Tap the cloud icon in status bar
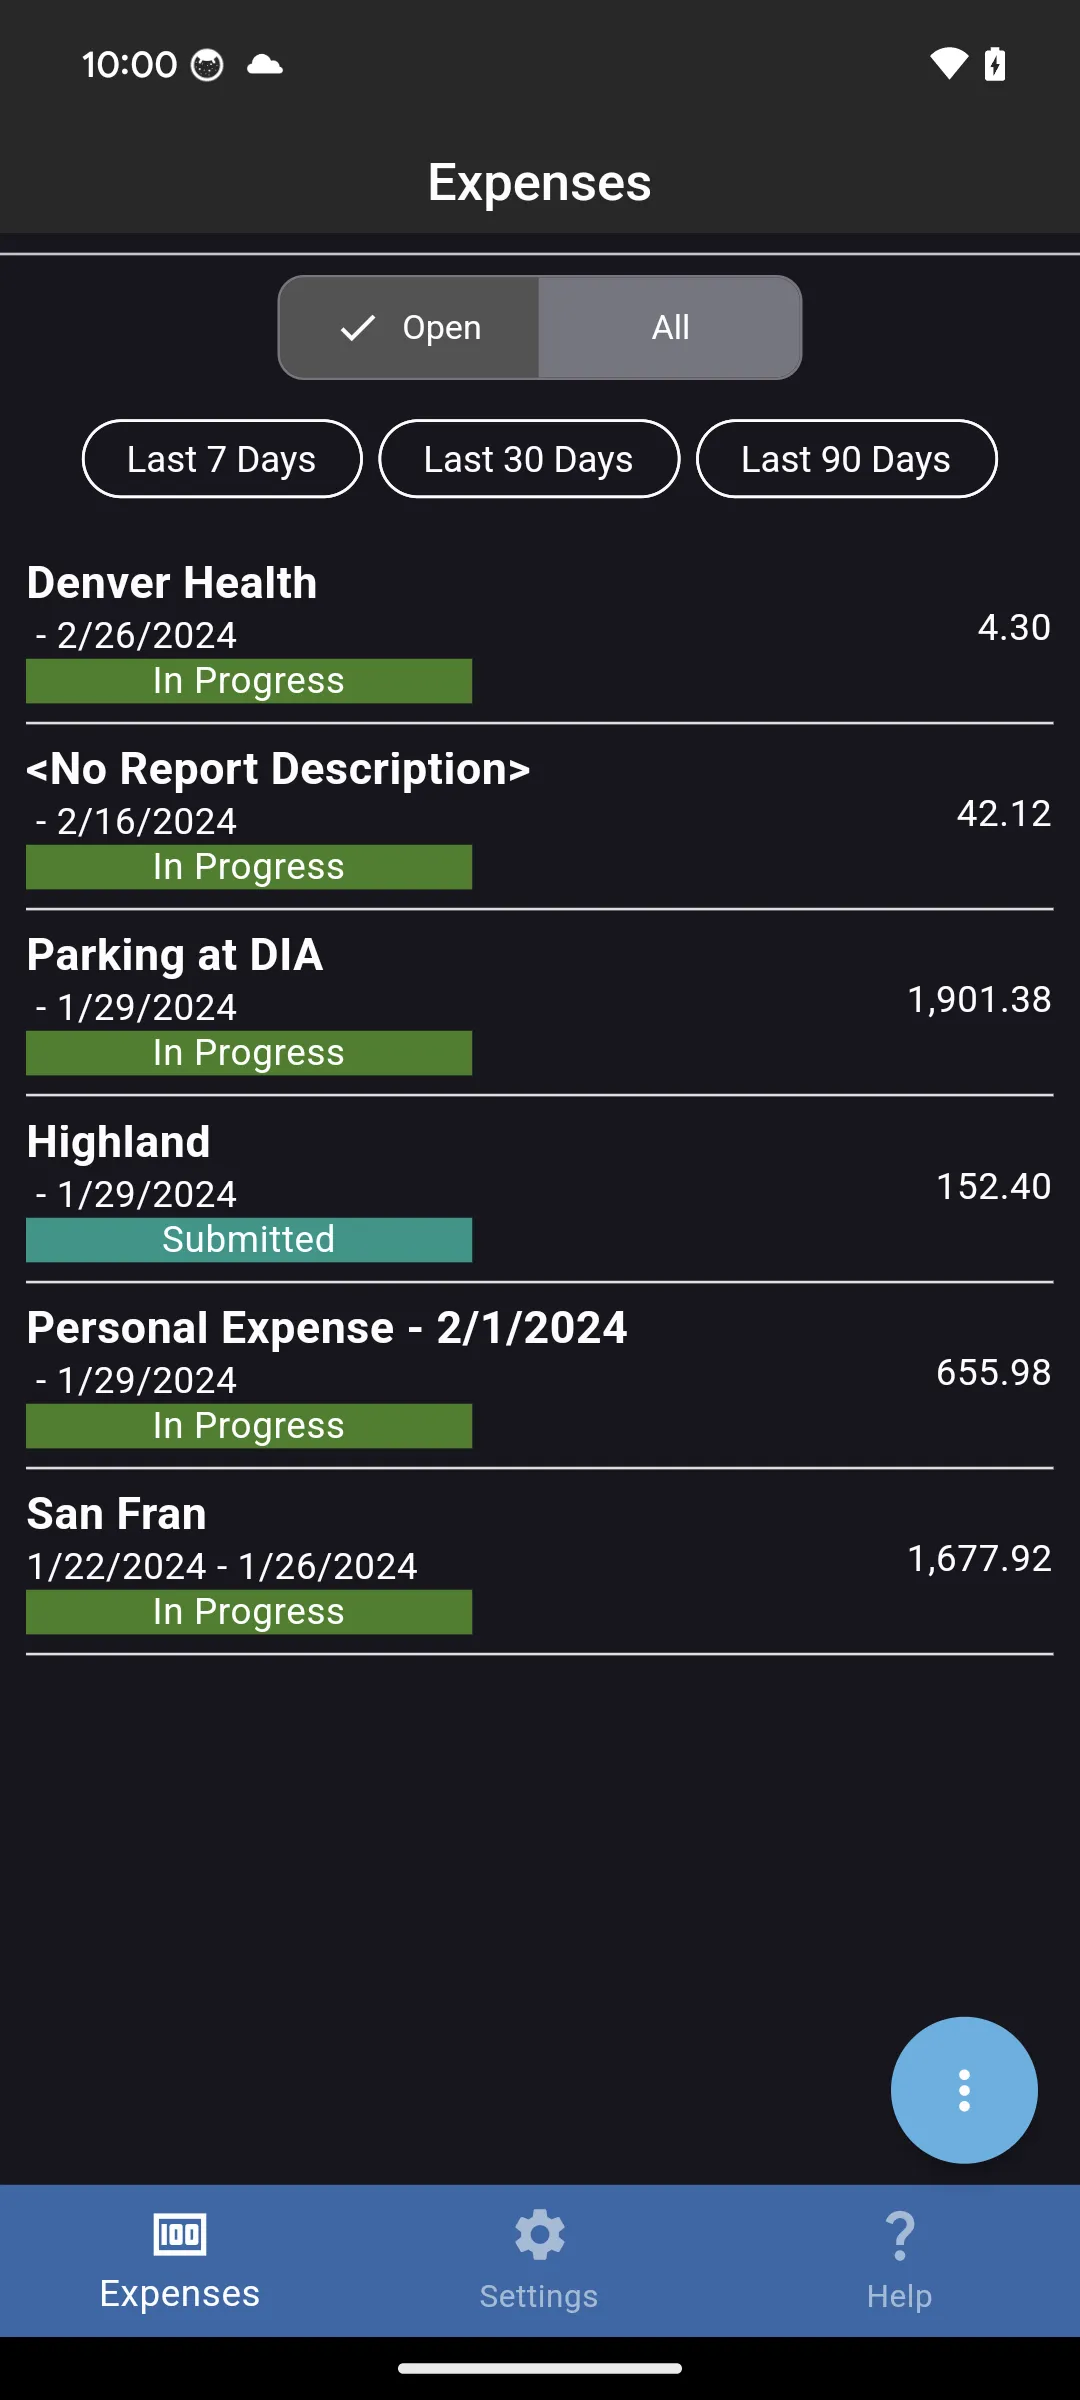The height and width of the screenshot is (2400, 1080). 265,65
